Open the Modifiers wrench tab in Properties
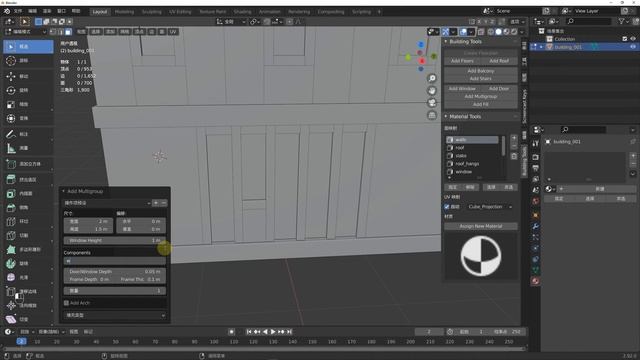 536,226
